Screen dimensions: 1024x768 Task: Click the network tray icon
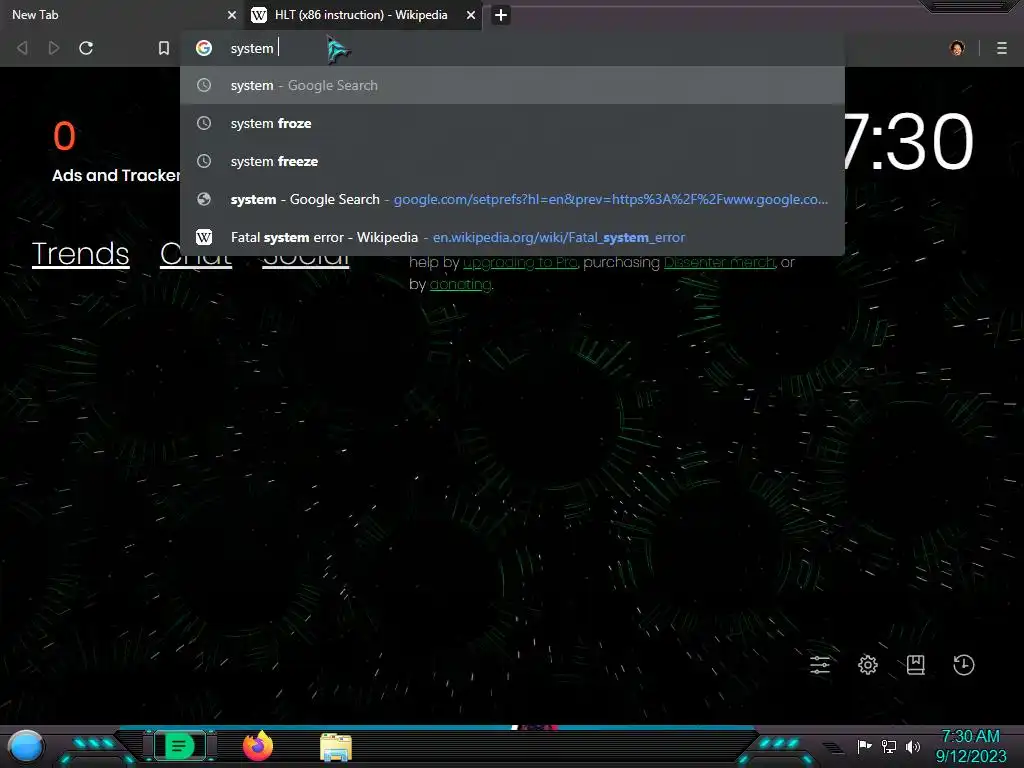coord(889,746)
